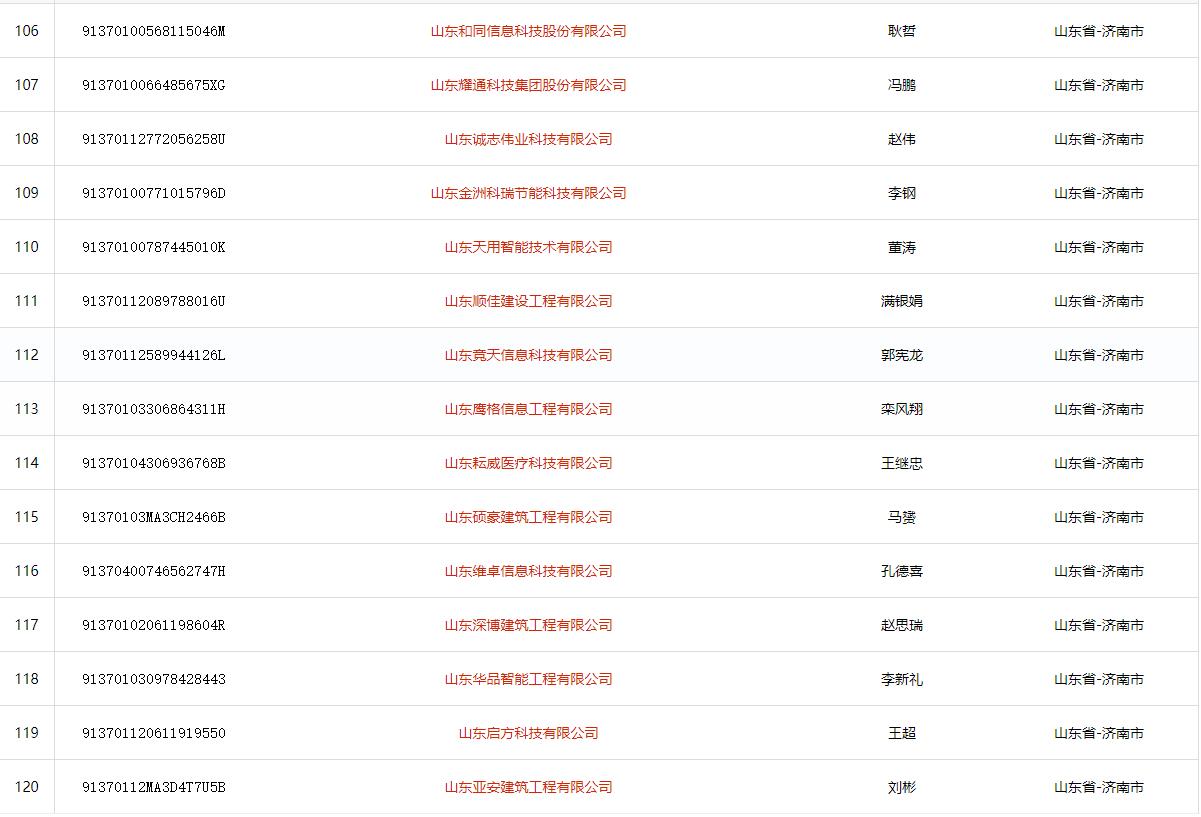Viewport: 1201px width, 817px height.
Task: Click 山东耘威医疗科技有限公司 link
Action: pos(528,463)
